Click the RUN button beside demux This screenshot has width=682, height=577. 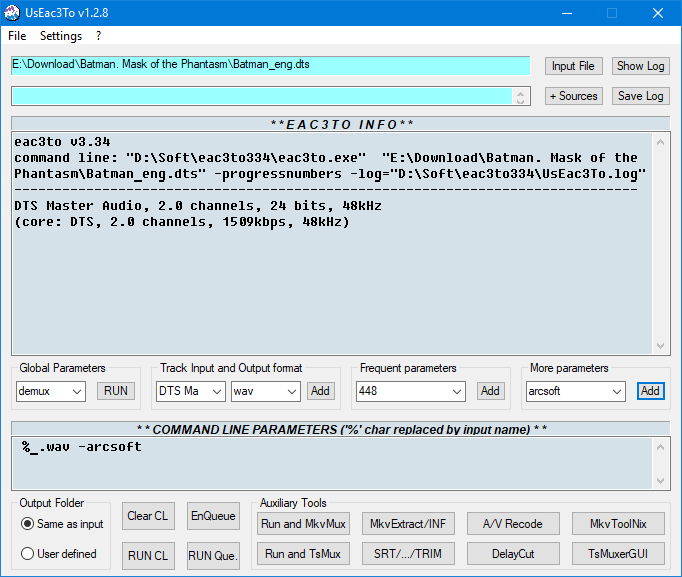(116, 391)
